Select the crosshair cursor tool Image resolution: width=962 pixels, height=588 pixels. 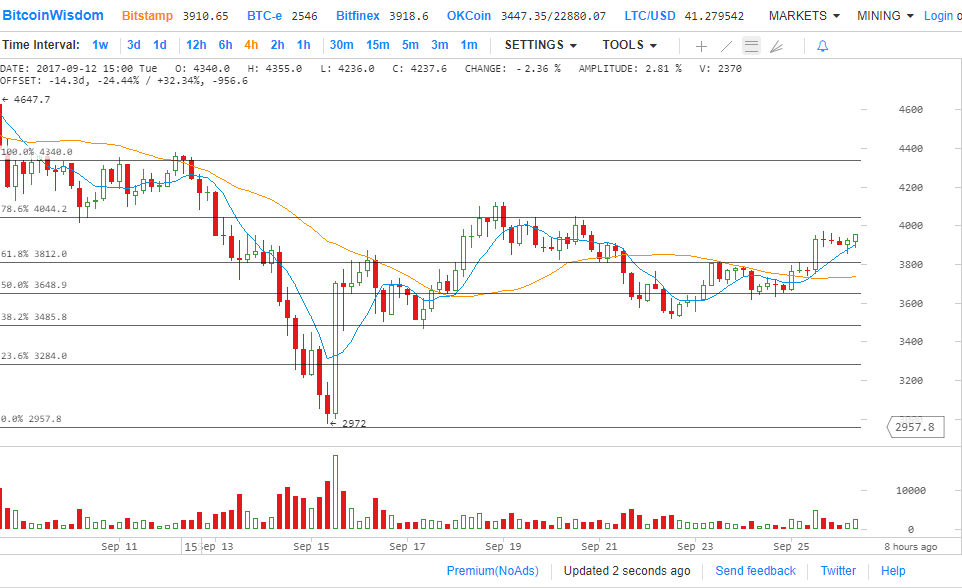click(x=701, y=46)
